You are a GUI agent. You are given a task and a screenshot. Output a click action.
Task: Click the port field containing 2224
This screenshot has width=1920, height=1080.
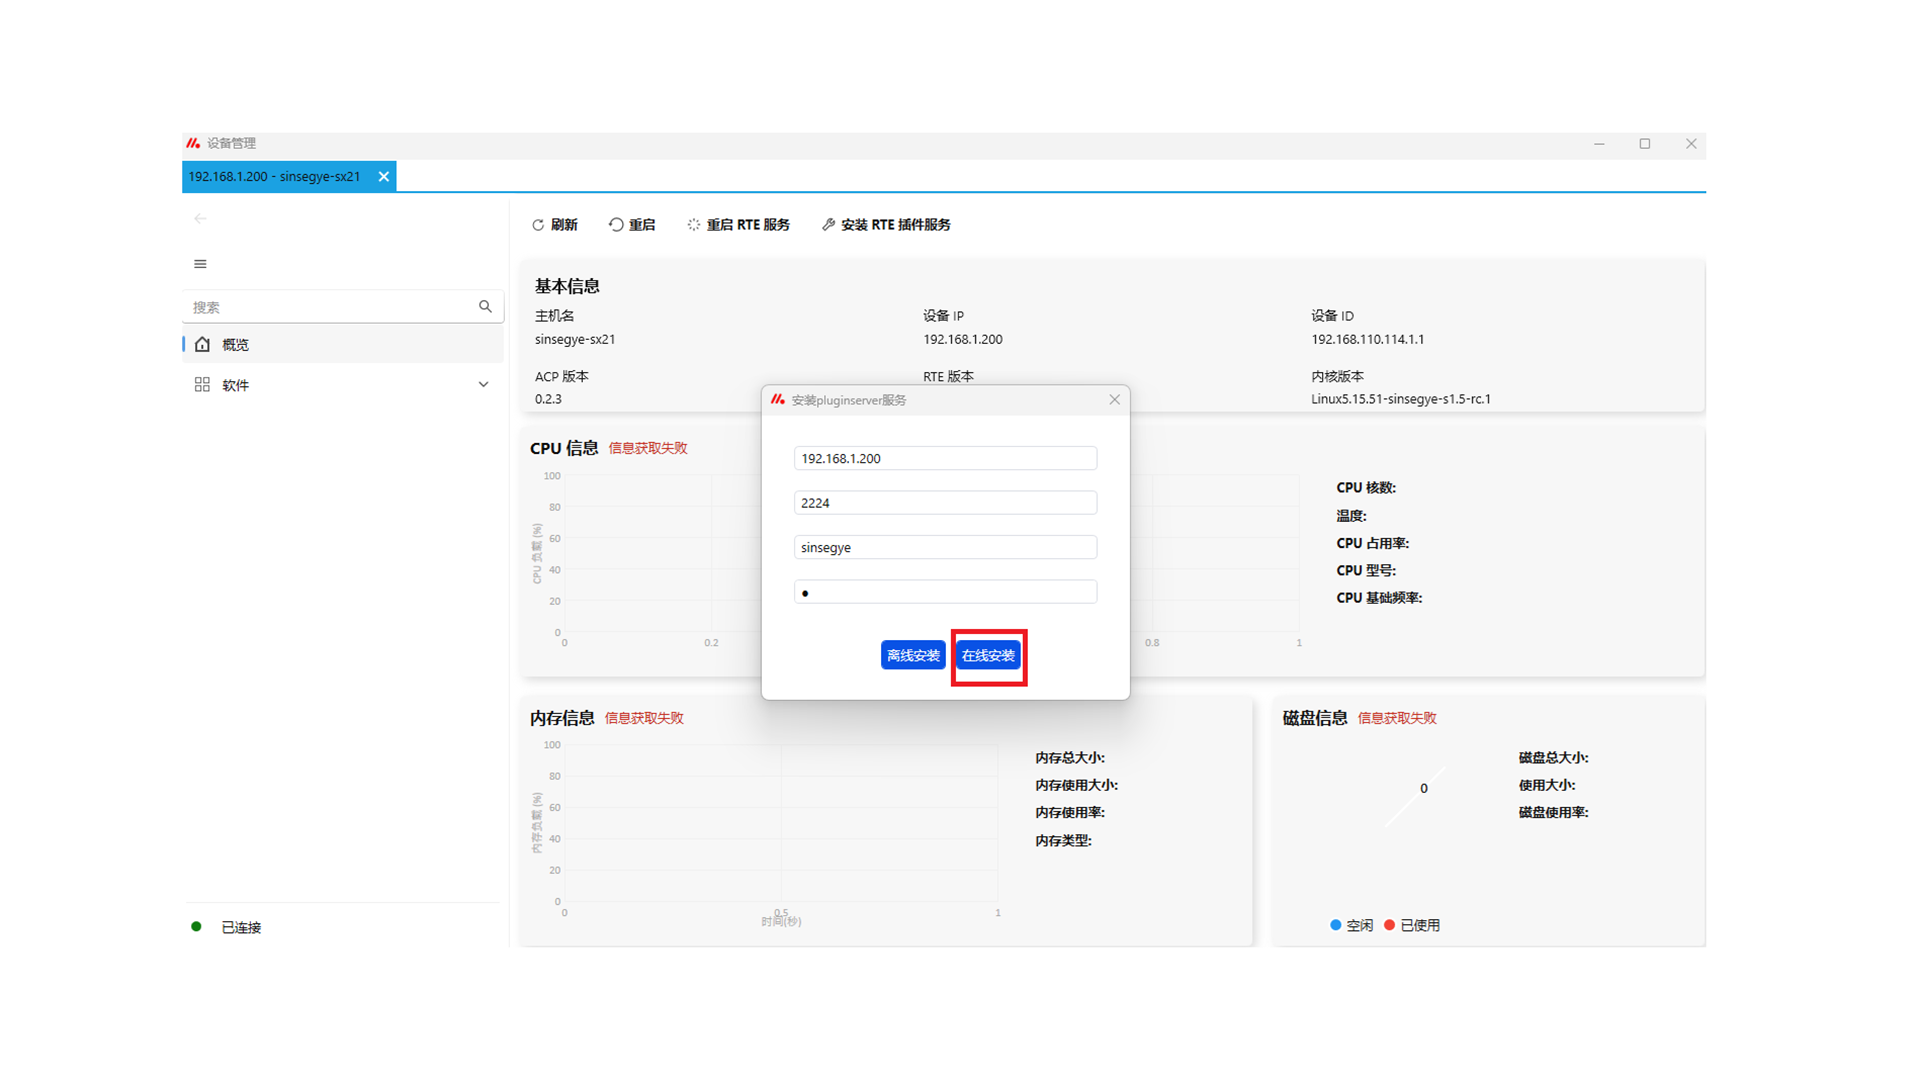(x=944, y=503)
